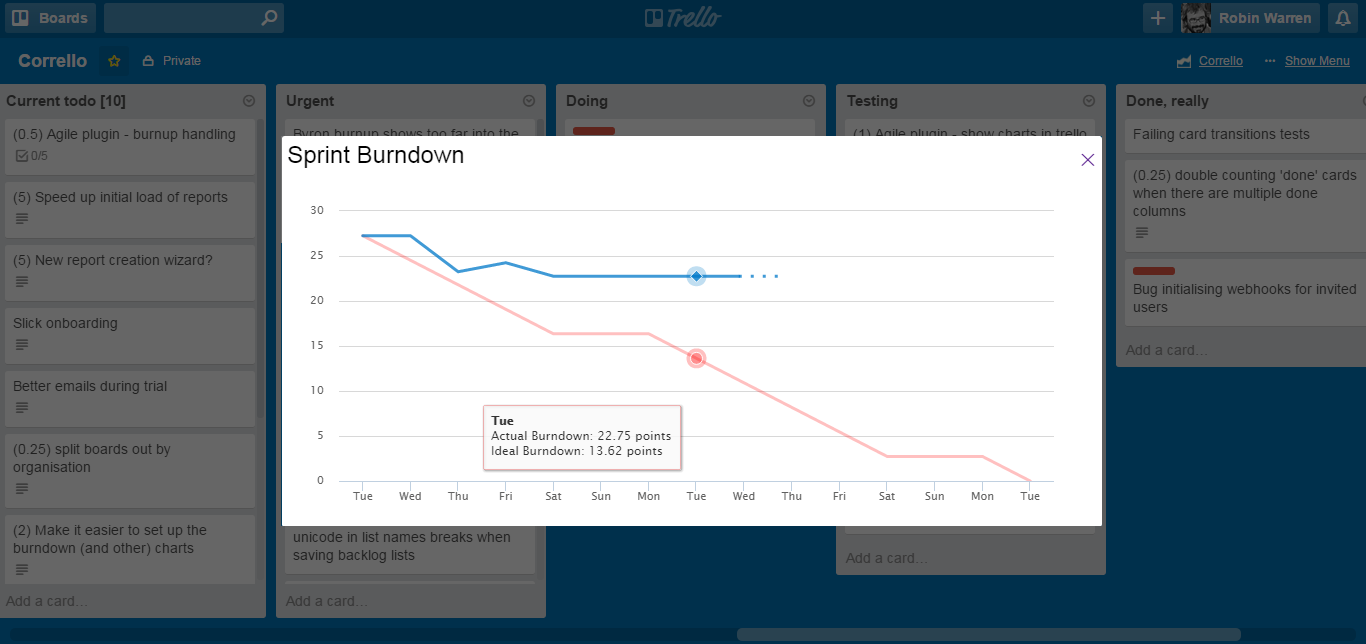Open card New report creation wizard?

[x=130, y=272]
